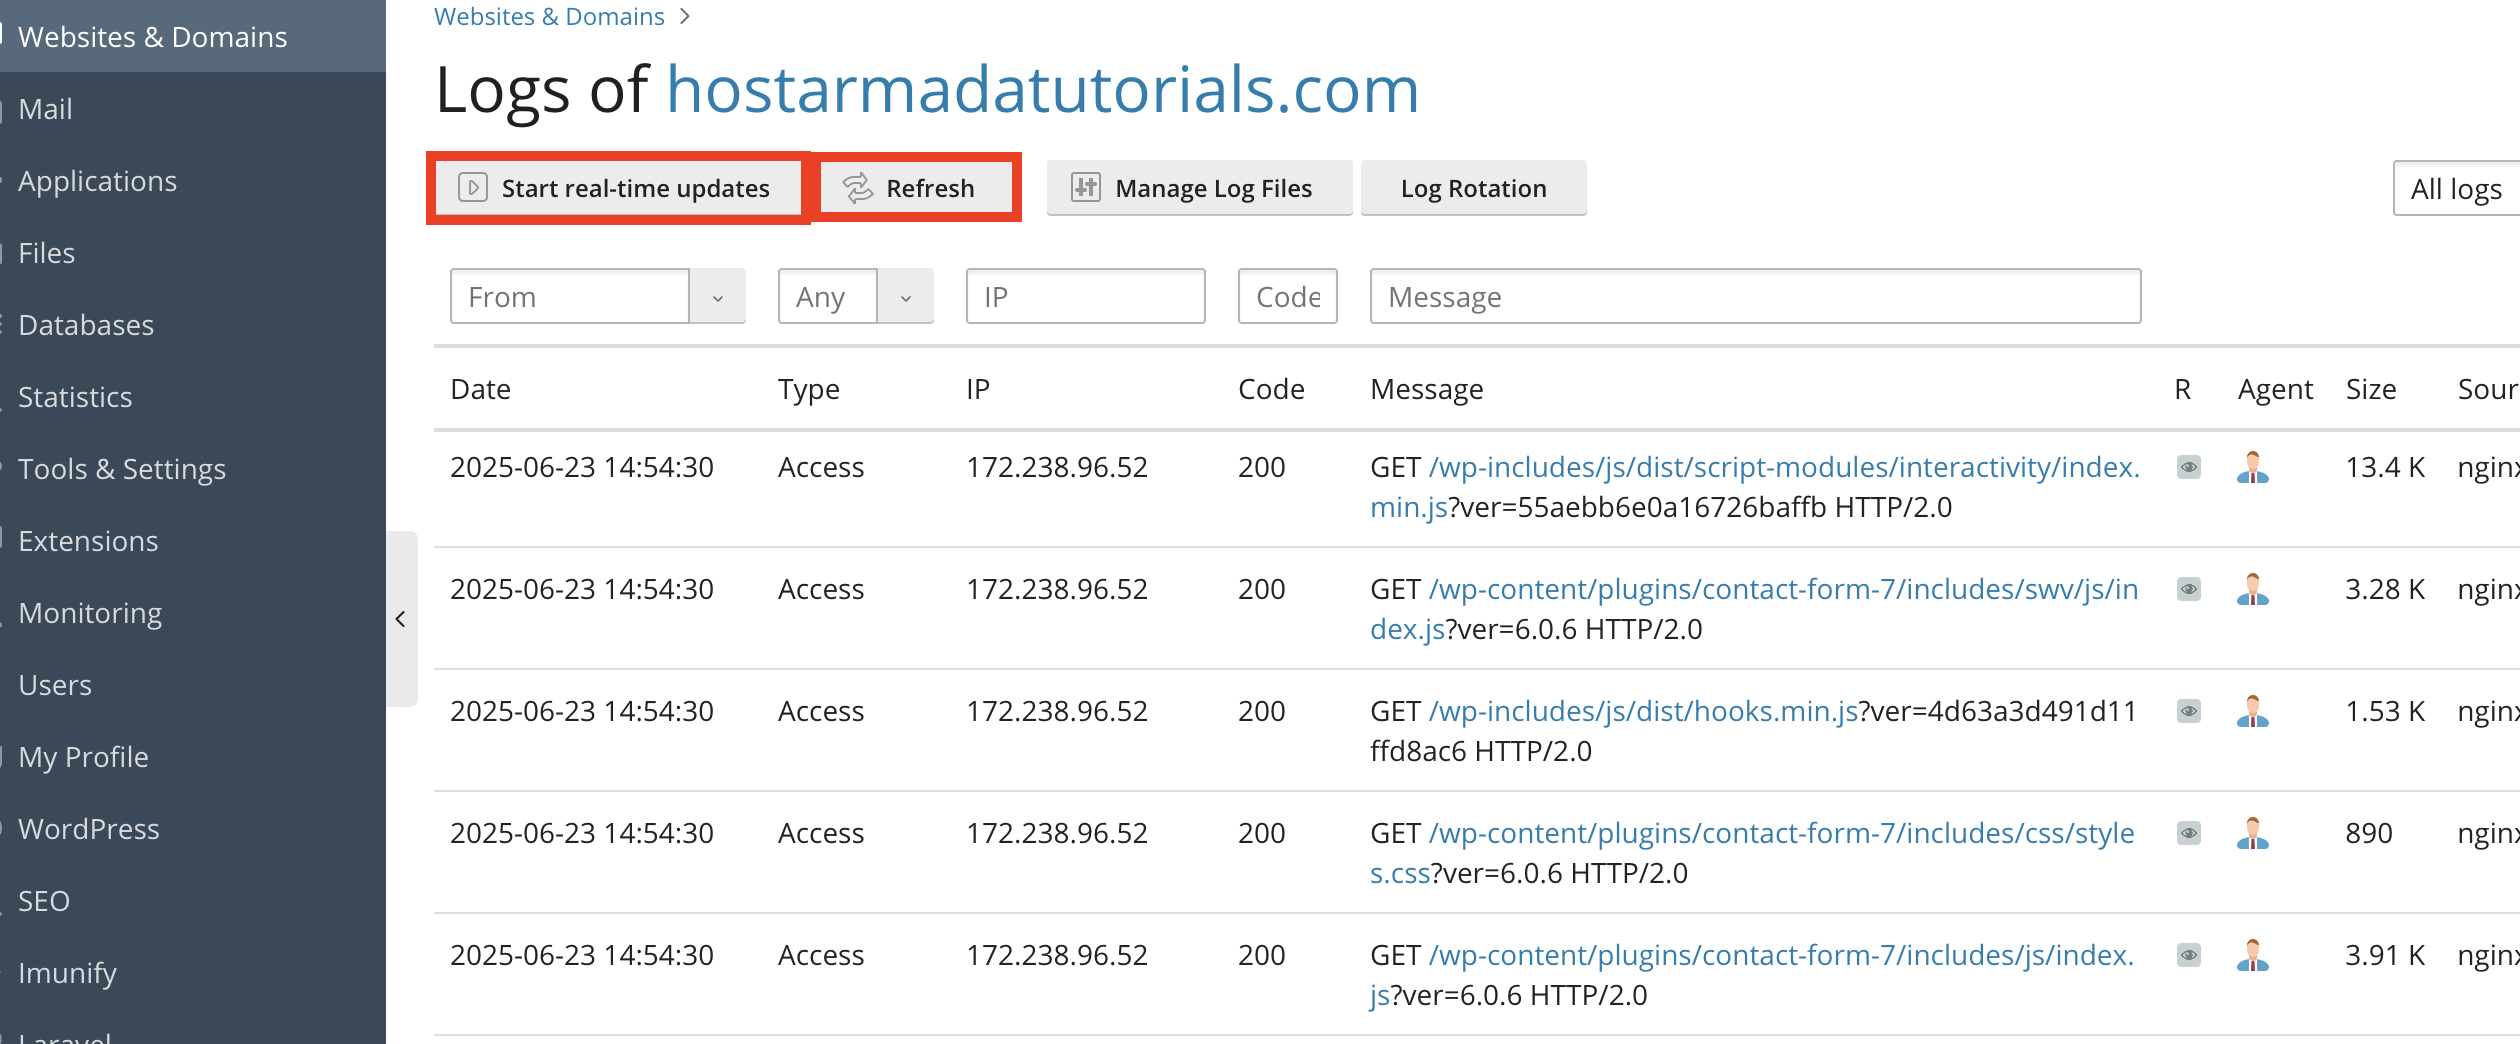Open the hostarmadatutorials.com title link

[x=1043, y=89]
